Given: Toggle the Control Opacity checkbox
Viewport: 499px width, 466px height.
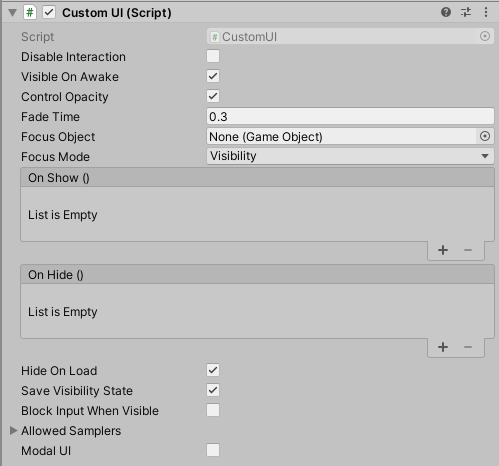Looking at the screenshot, I should pyautogui.click(x=213, y=96).
